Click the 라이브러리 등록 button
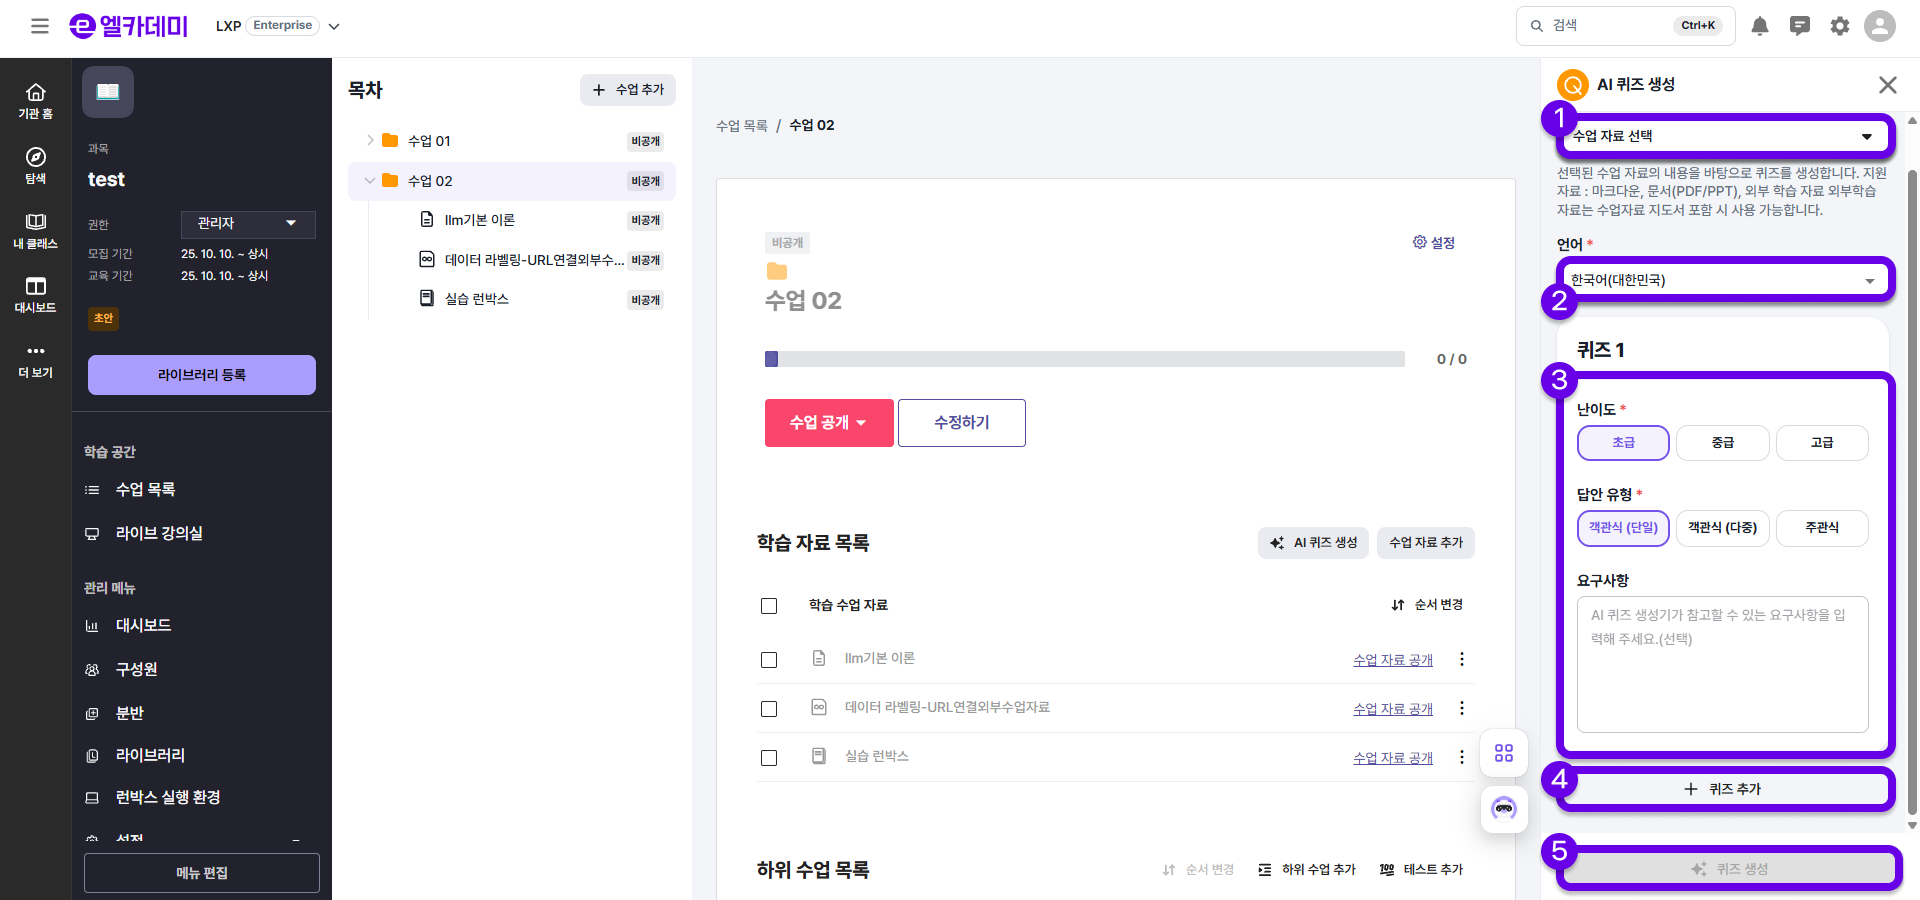 point(202,375)
